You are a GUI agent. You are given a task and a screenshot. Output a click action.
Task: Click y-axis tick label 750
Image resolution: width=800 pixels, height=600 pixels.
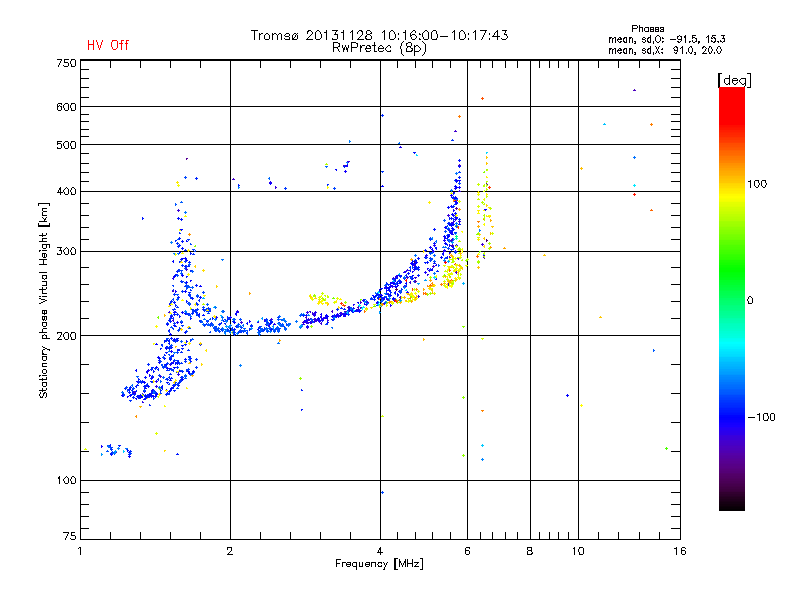coord(66,63)
